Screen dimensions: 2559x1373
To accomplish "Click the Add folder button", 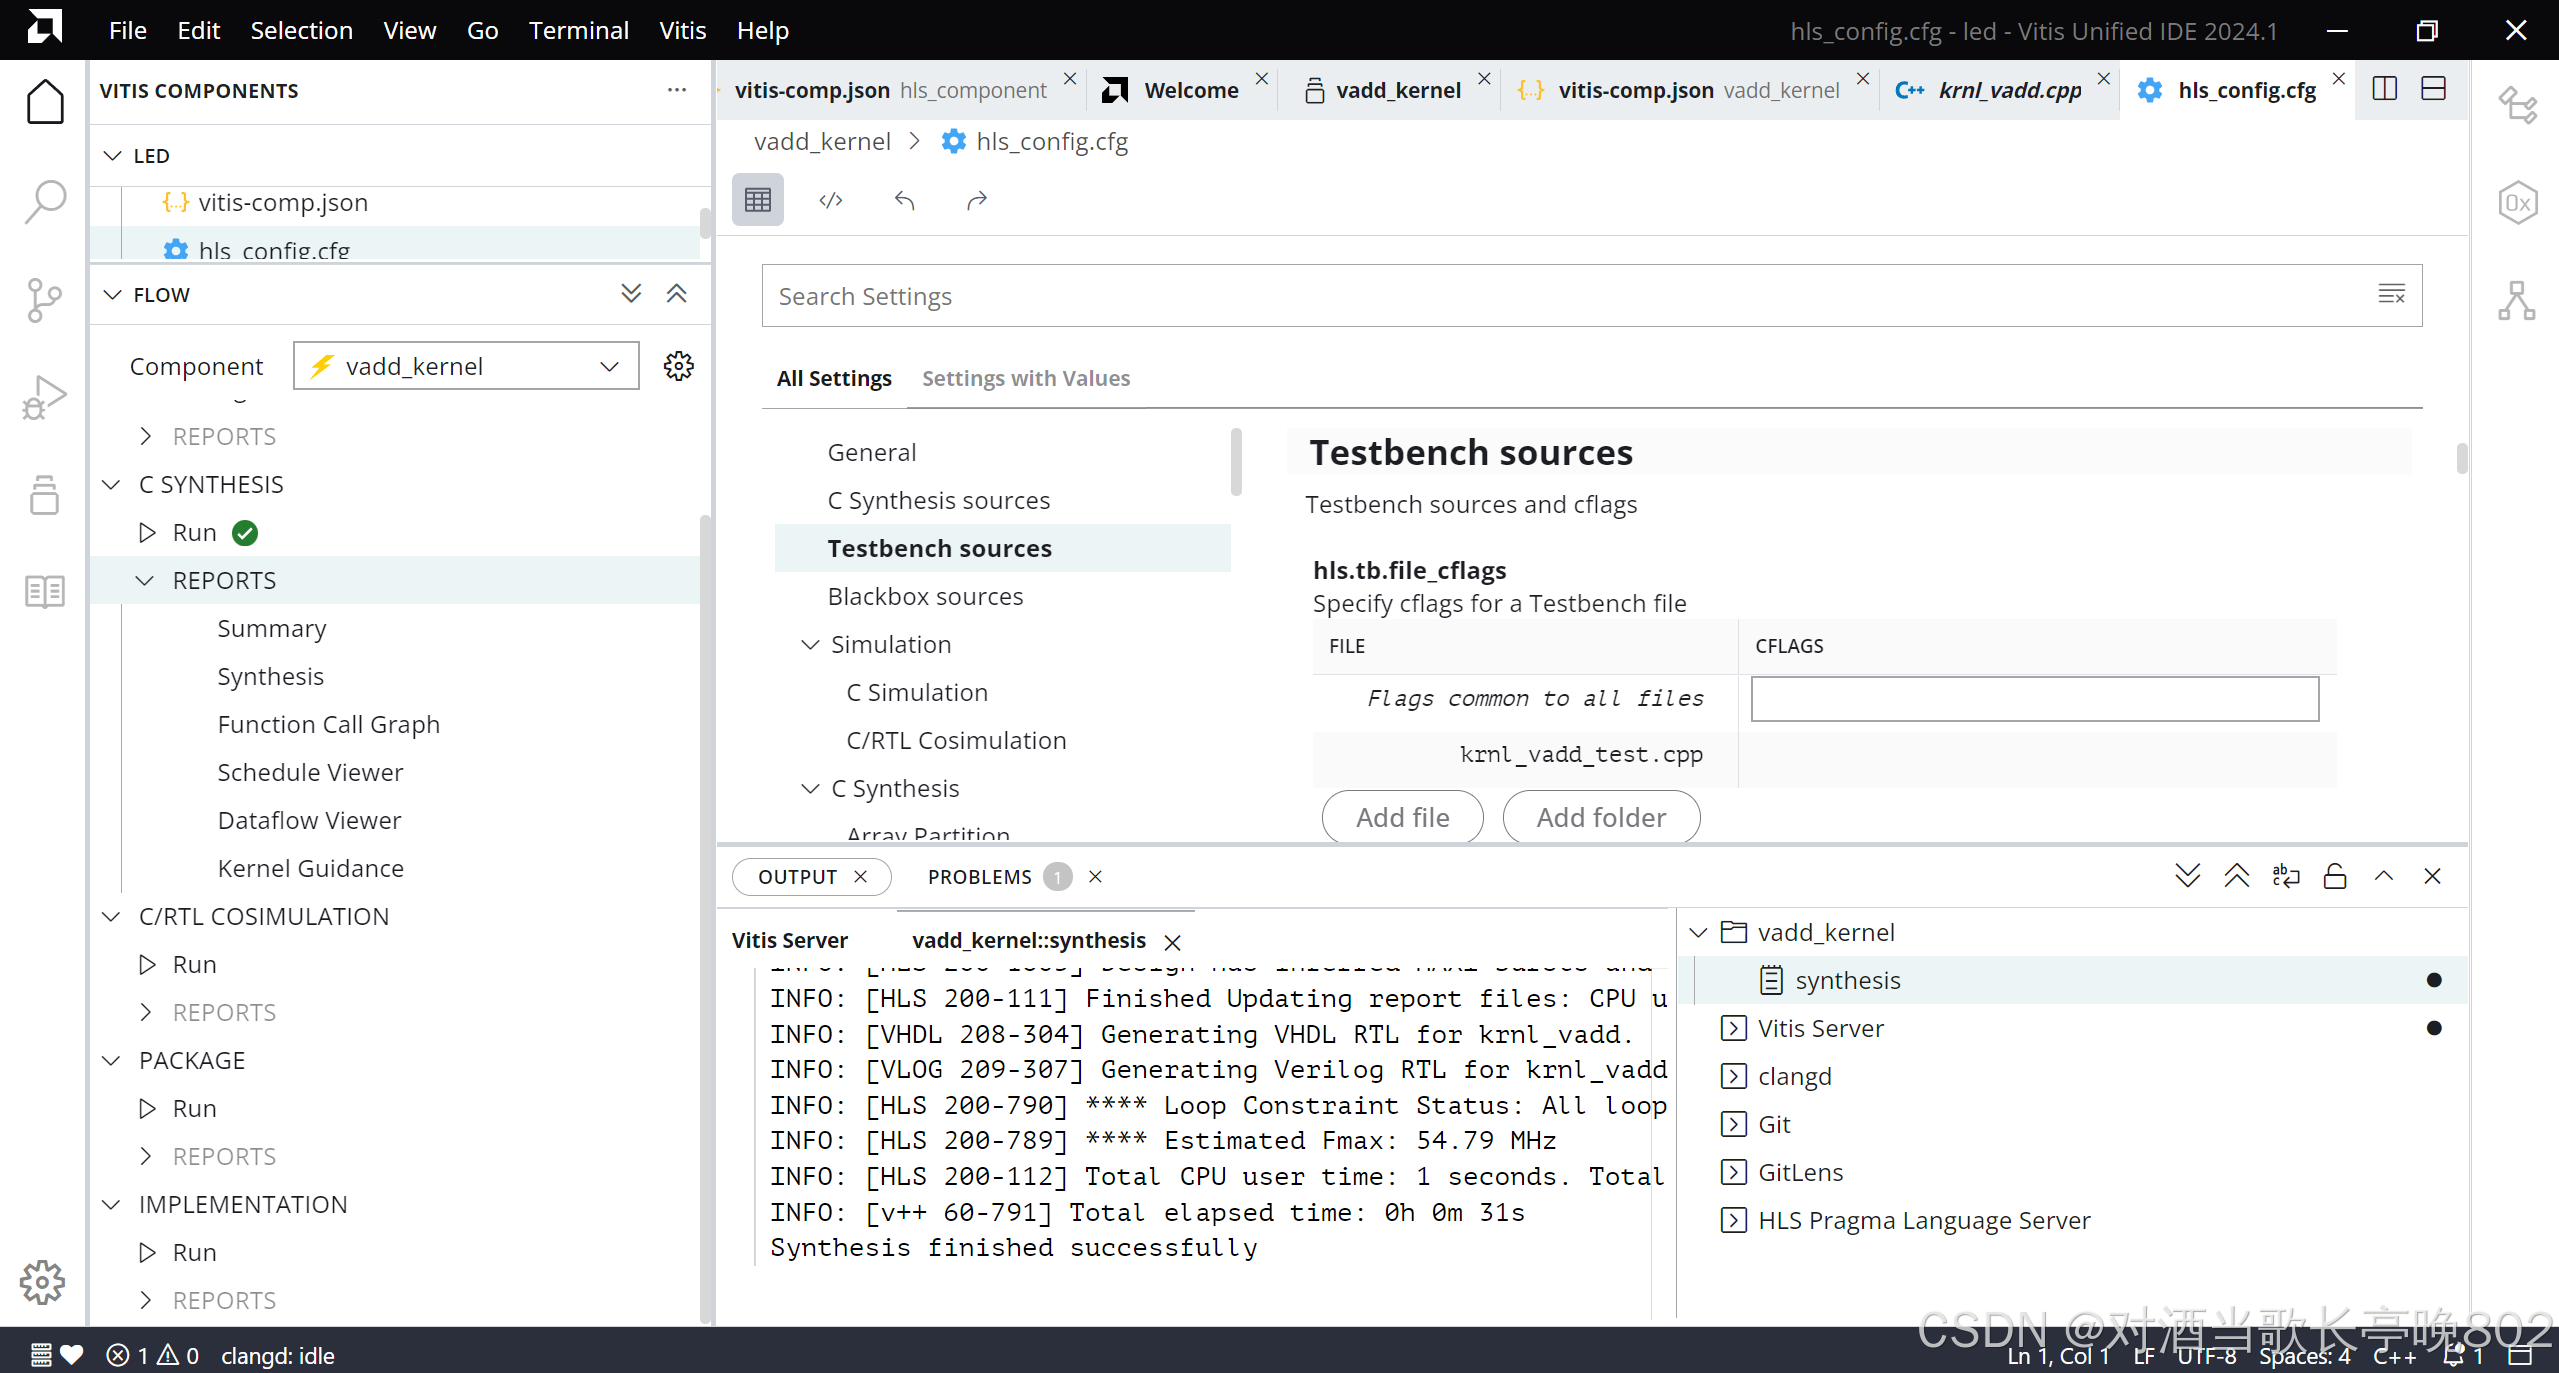I will pyautogui.click(x=1600, y=817).
